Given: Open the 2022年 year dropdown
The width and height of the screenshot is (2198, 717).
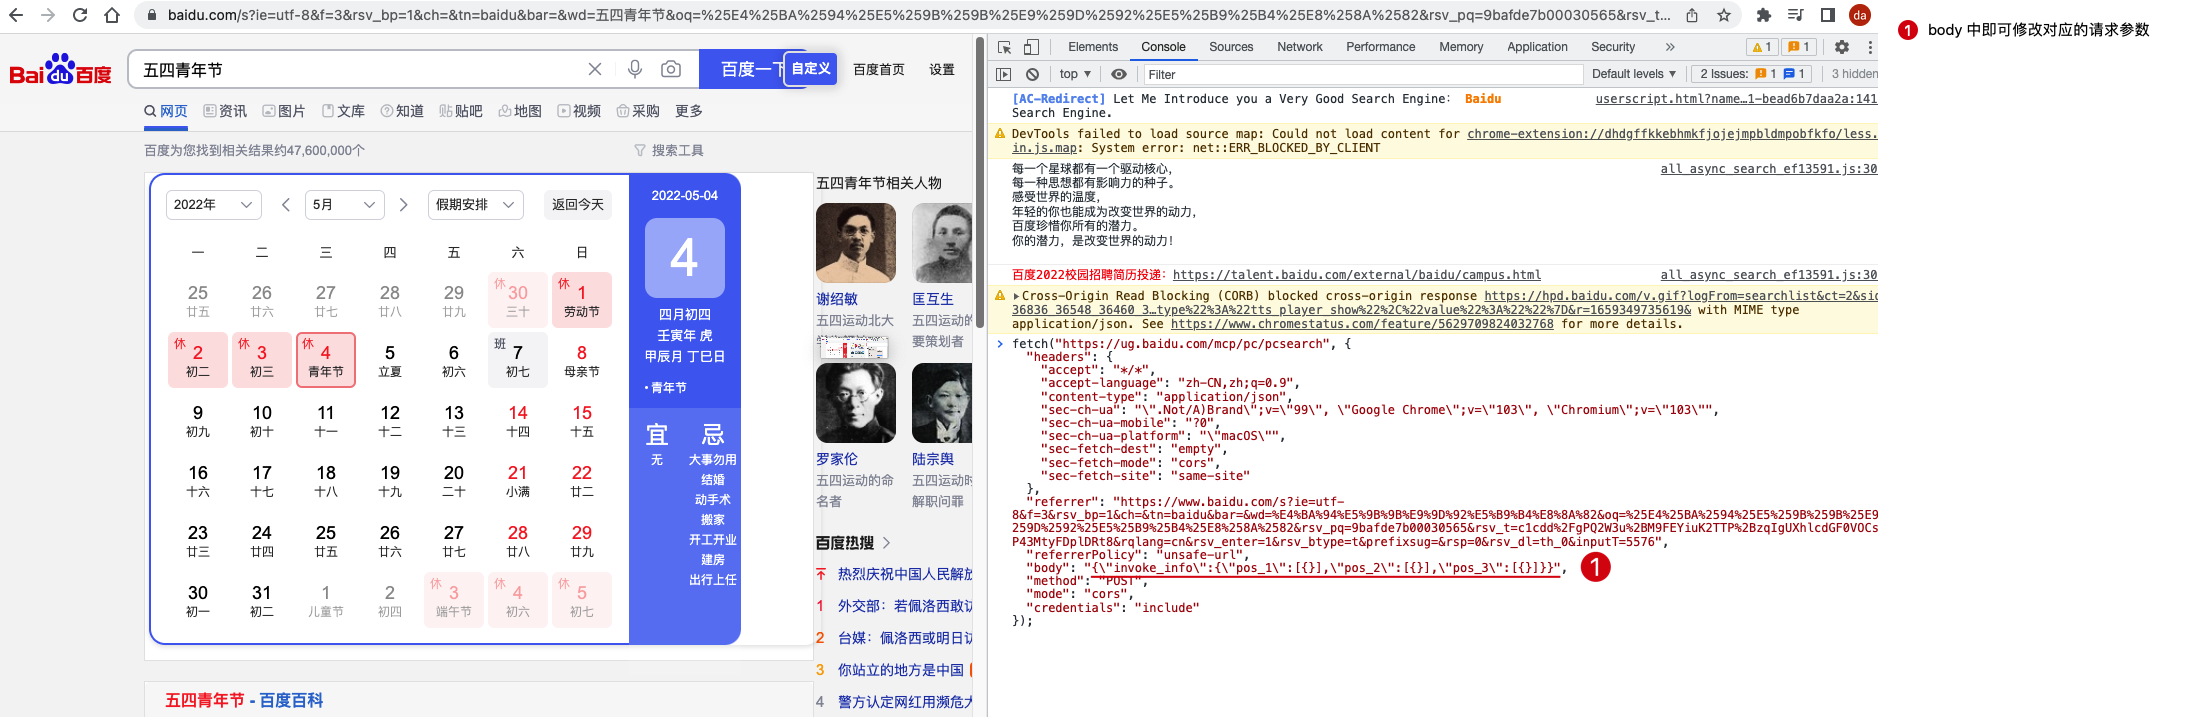Looking at the screenshot, I should pyautogui.click(x=213, y=204).
